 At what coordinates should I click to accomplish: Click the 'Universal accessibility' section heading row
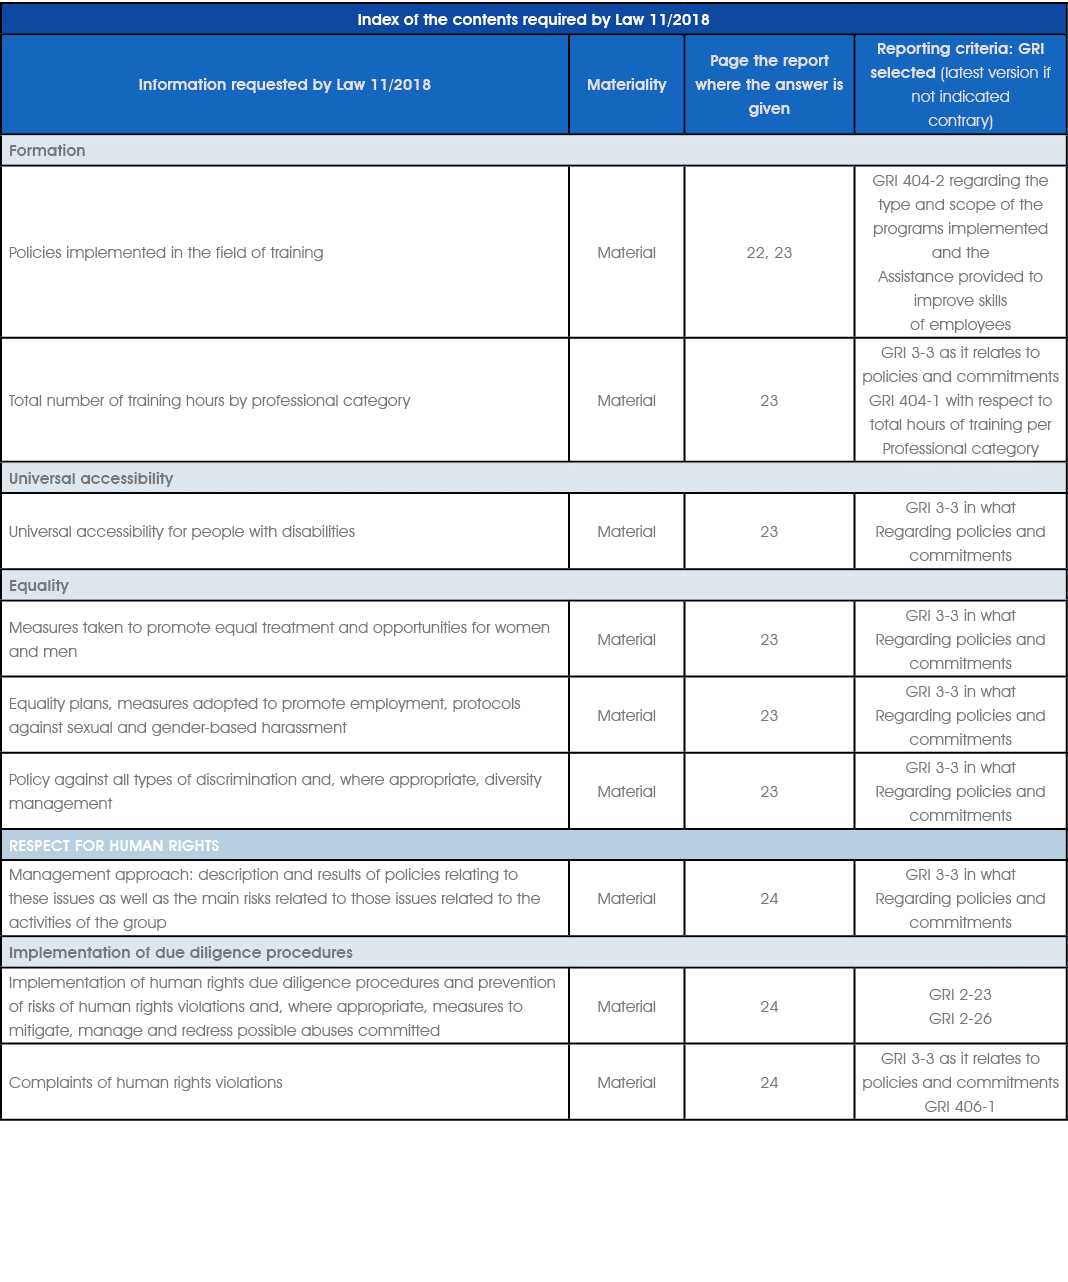[x=91, y=478]
